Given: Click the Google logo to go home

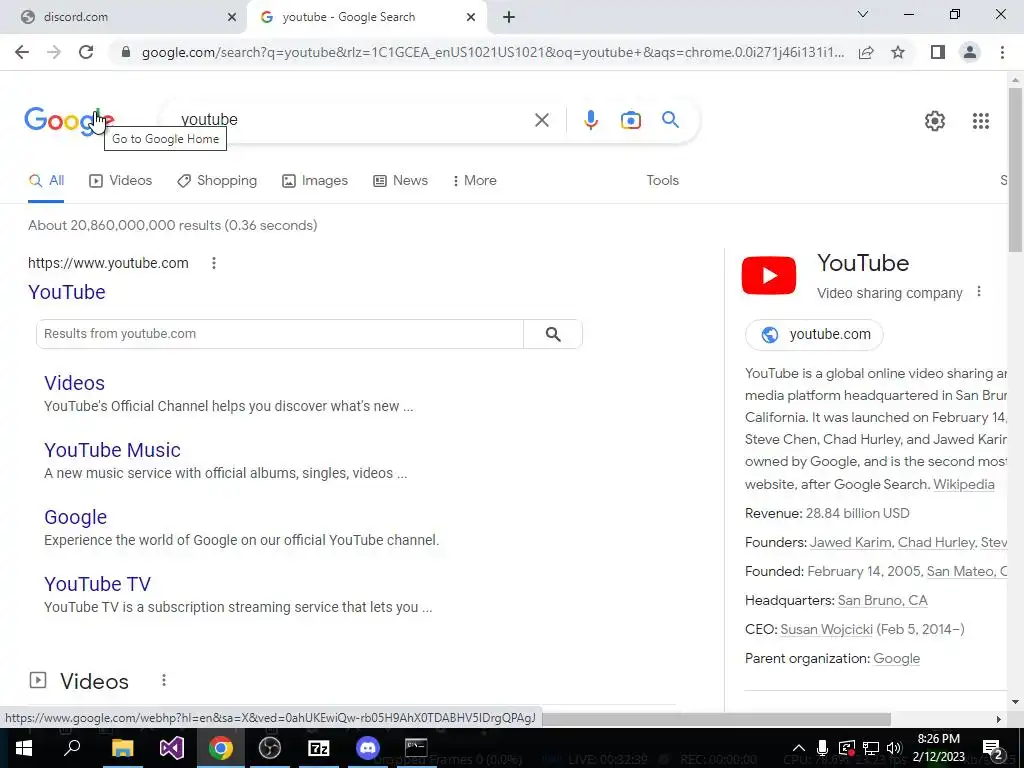Looking at the screenshot, I should [69, 121].
